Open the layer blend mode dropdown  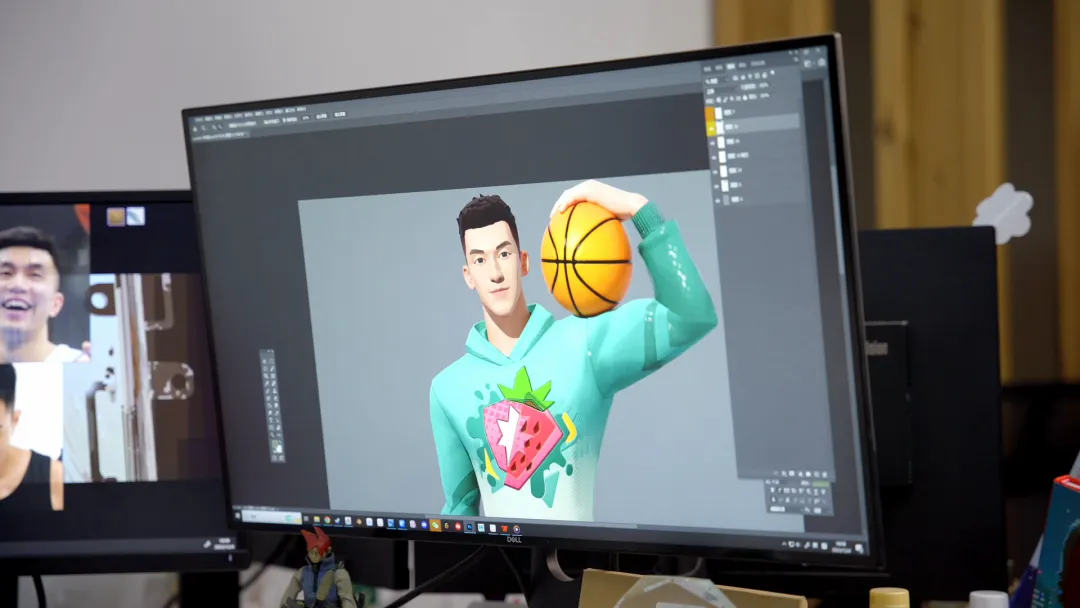(x=721, y=92)
